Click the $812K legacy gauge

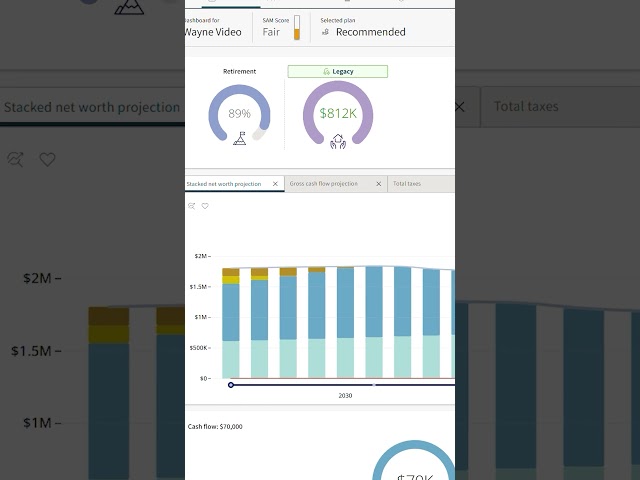(338, 113)
